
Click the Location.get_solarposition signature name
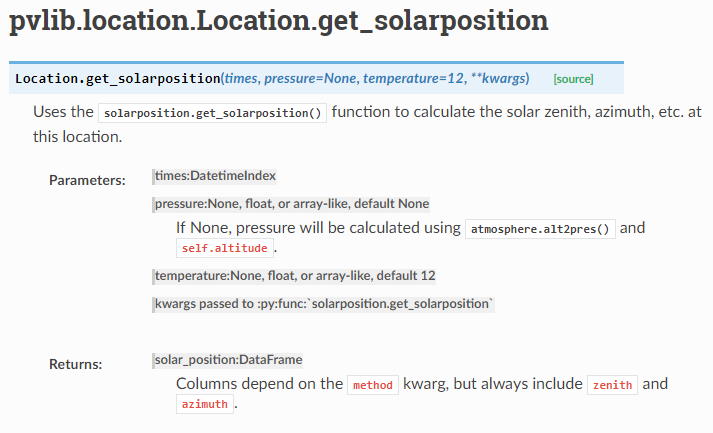click(x=118, y=78)
